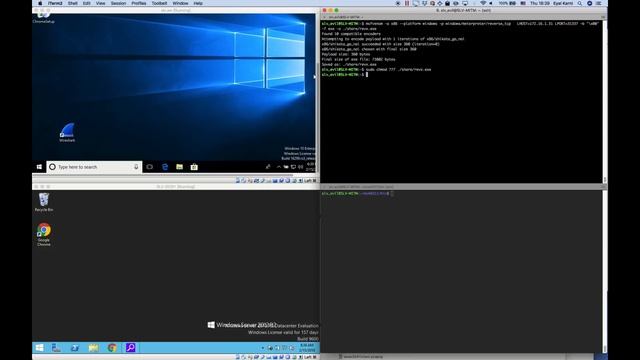Click the microphone icon in Windows search box
The height and width of the screenshot is (360, 640).
click(136, 167)
